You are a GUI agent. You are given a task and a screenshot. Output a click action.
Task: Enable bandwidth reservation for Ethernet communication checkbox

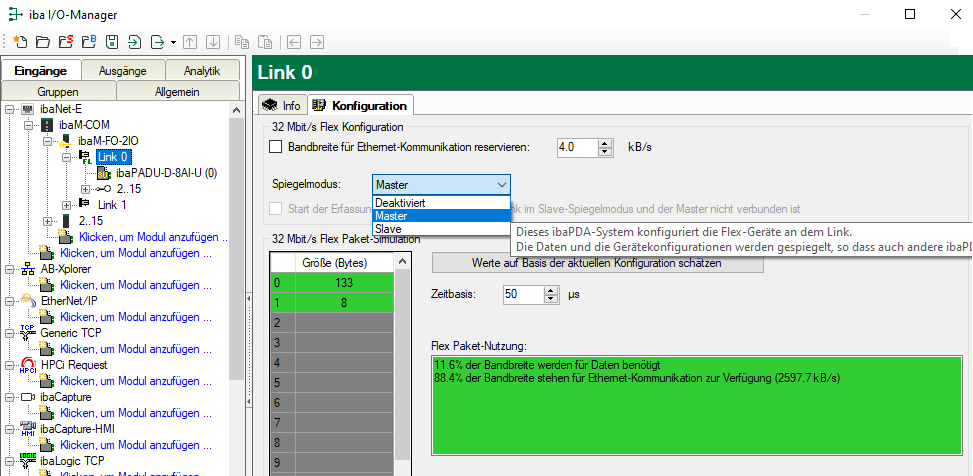pyautogui.click(x=276, y=148)
